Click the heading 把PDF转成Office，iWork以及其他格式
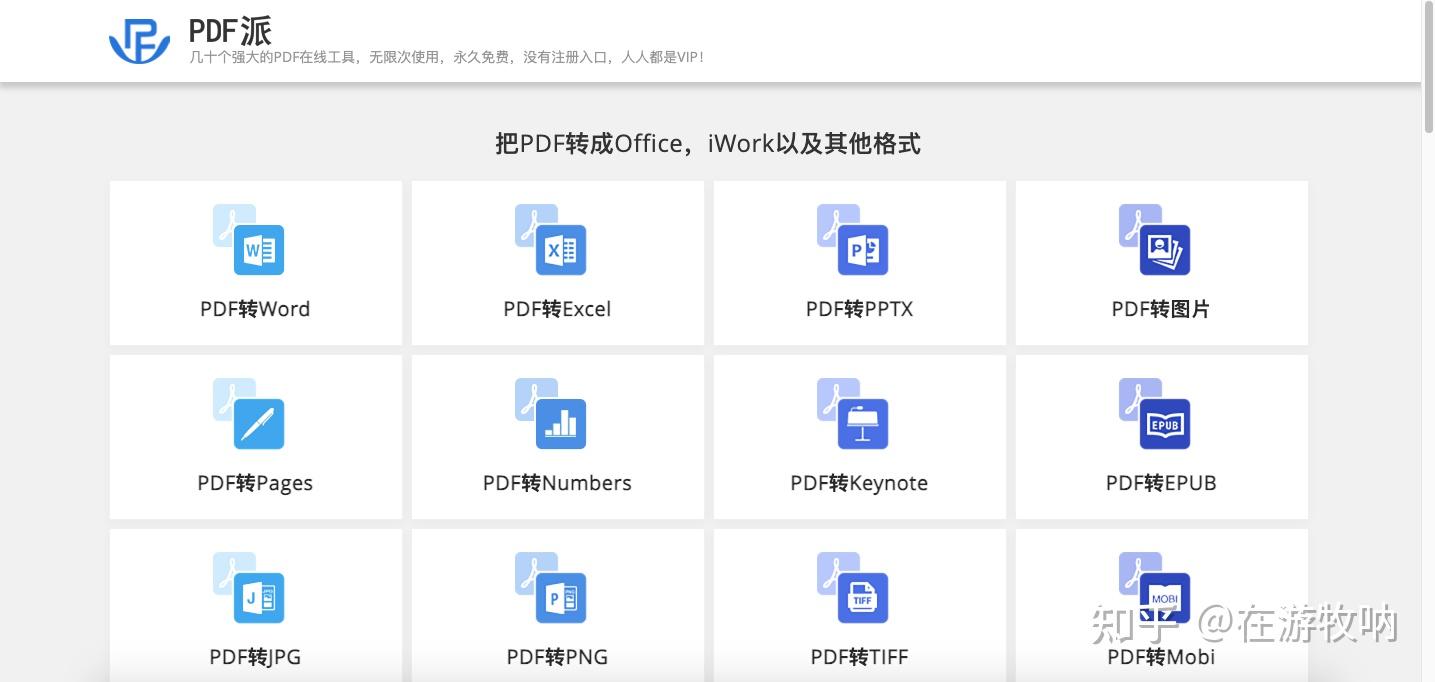The width and height of the screenshot is (1435, 682). pyautogui.click(x=708, y=144)
